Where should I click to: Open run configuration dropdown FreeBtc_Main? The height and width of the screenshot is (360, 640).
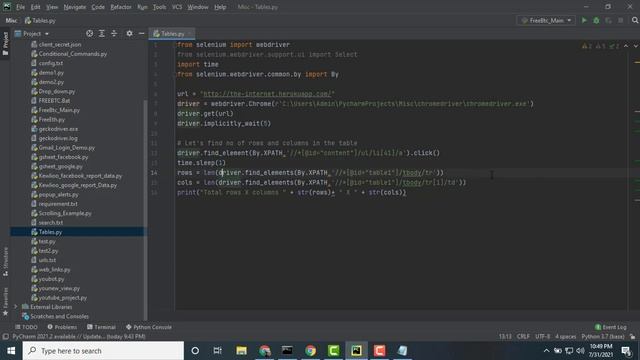click(x=546, y=20)
